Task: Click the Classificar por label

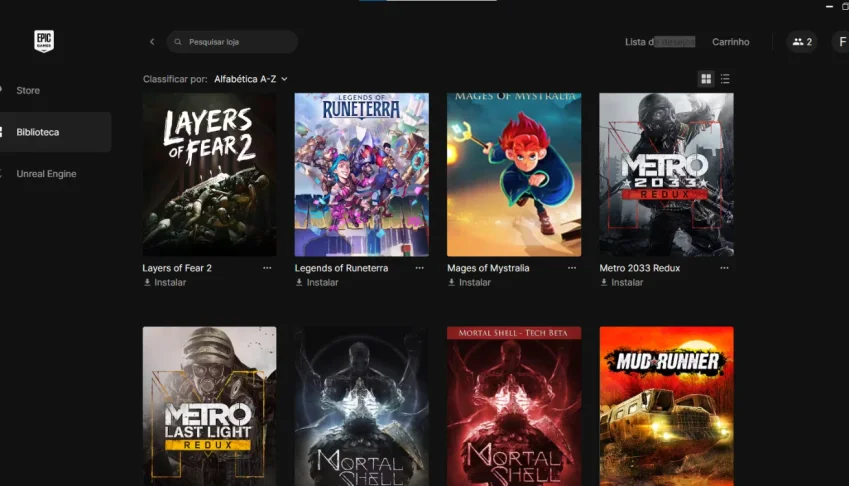Action: (175, 79)
